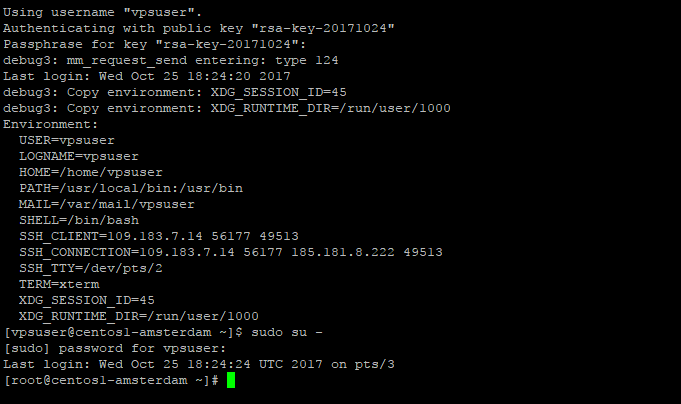Click the 'sudo su -' command text
The image size is (681, 404).
pos(287,332)
